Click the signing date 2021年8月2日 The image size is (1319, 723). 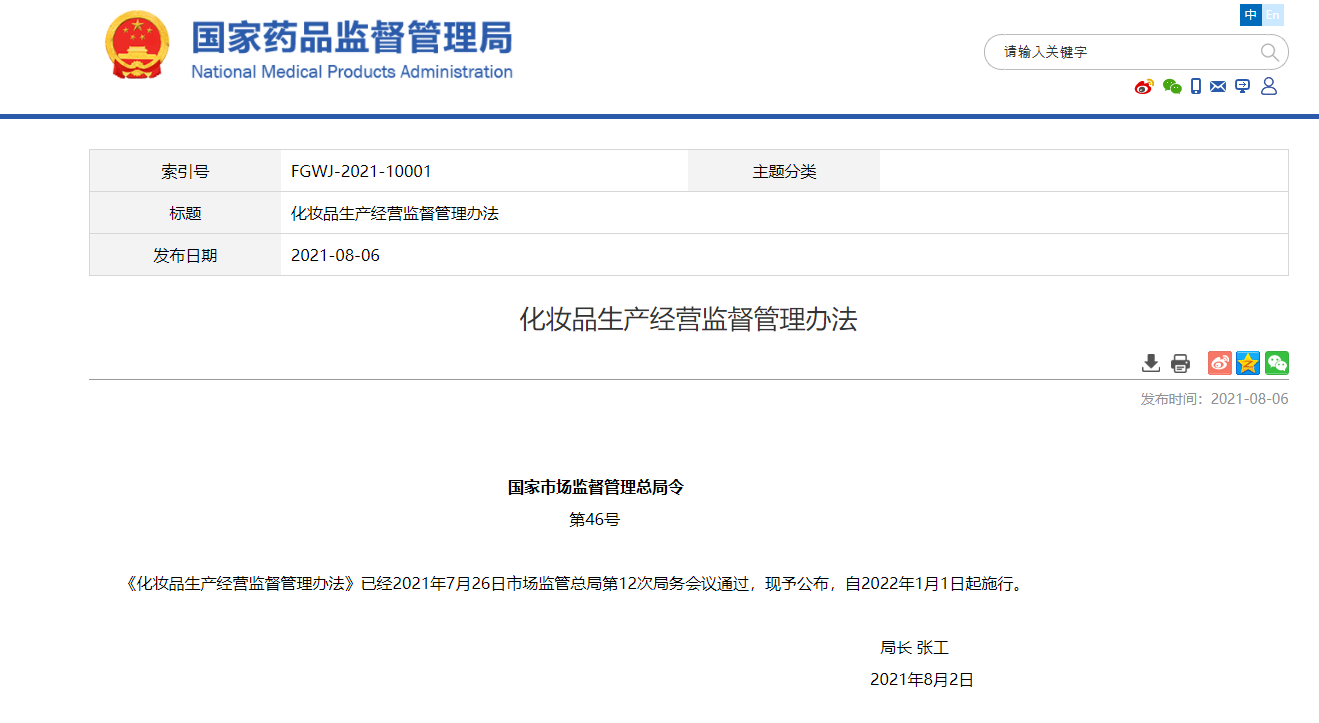pyautogui.click(x=921, y=679)
